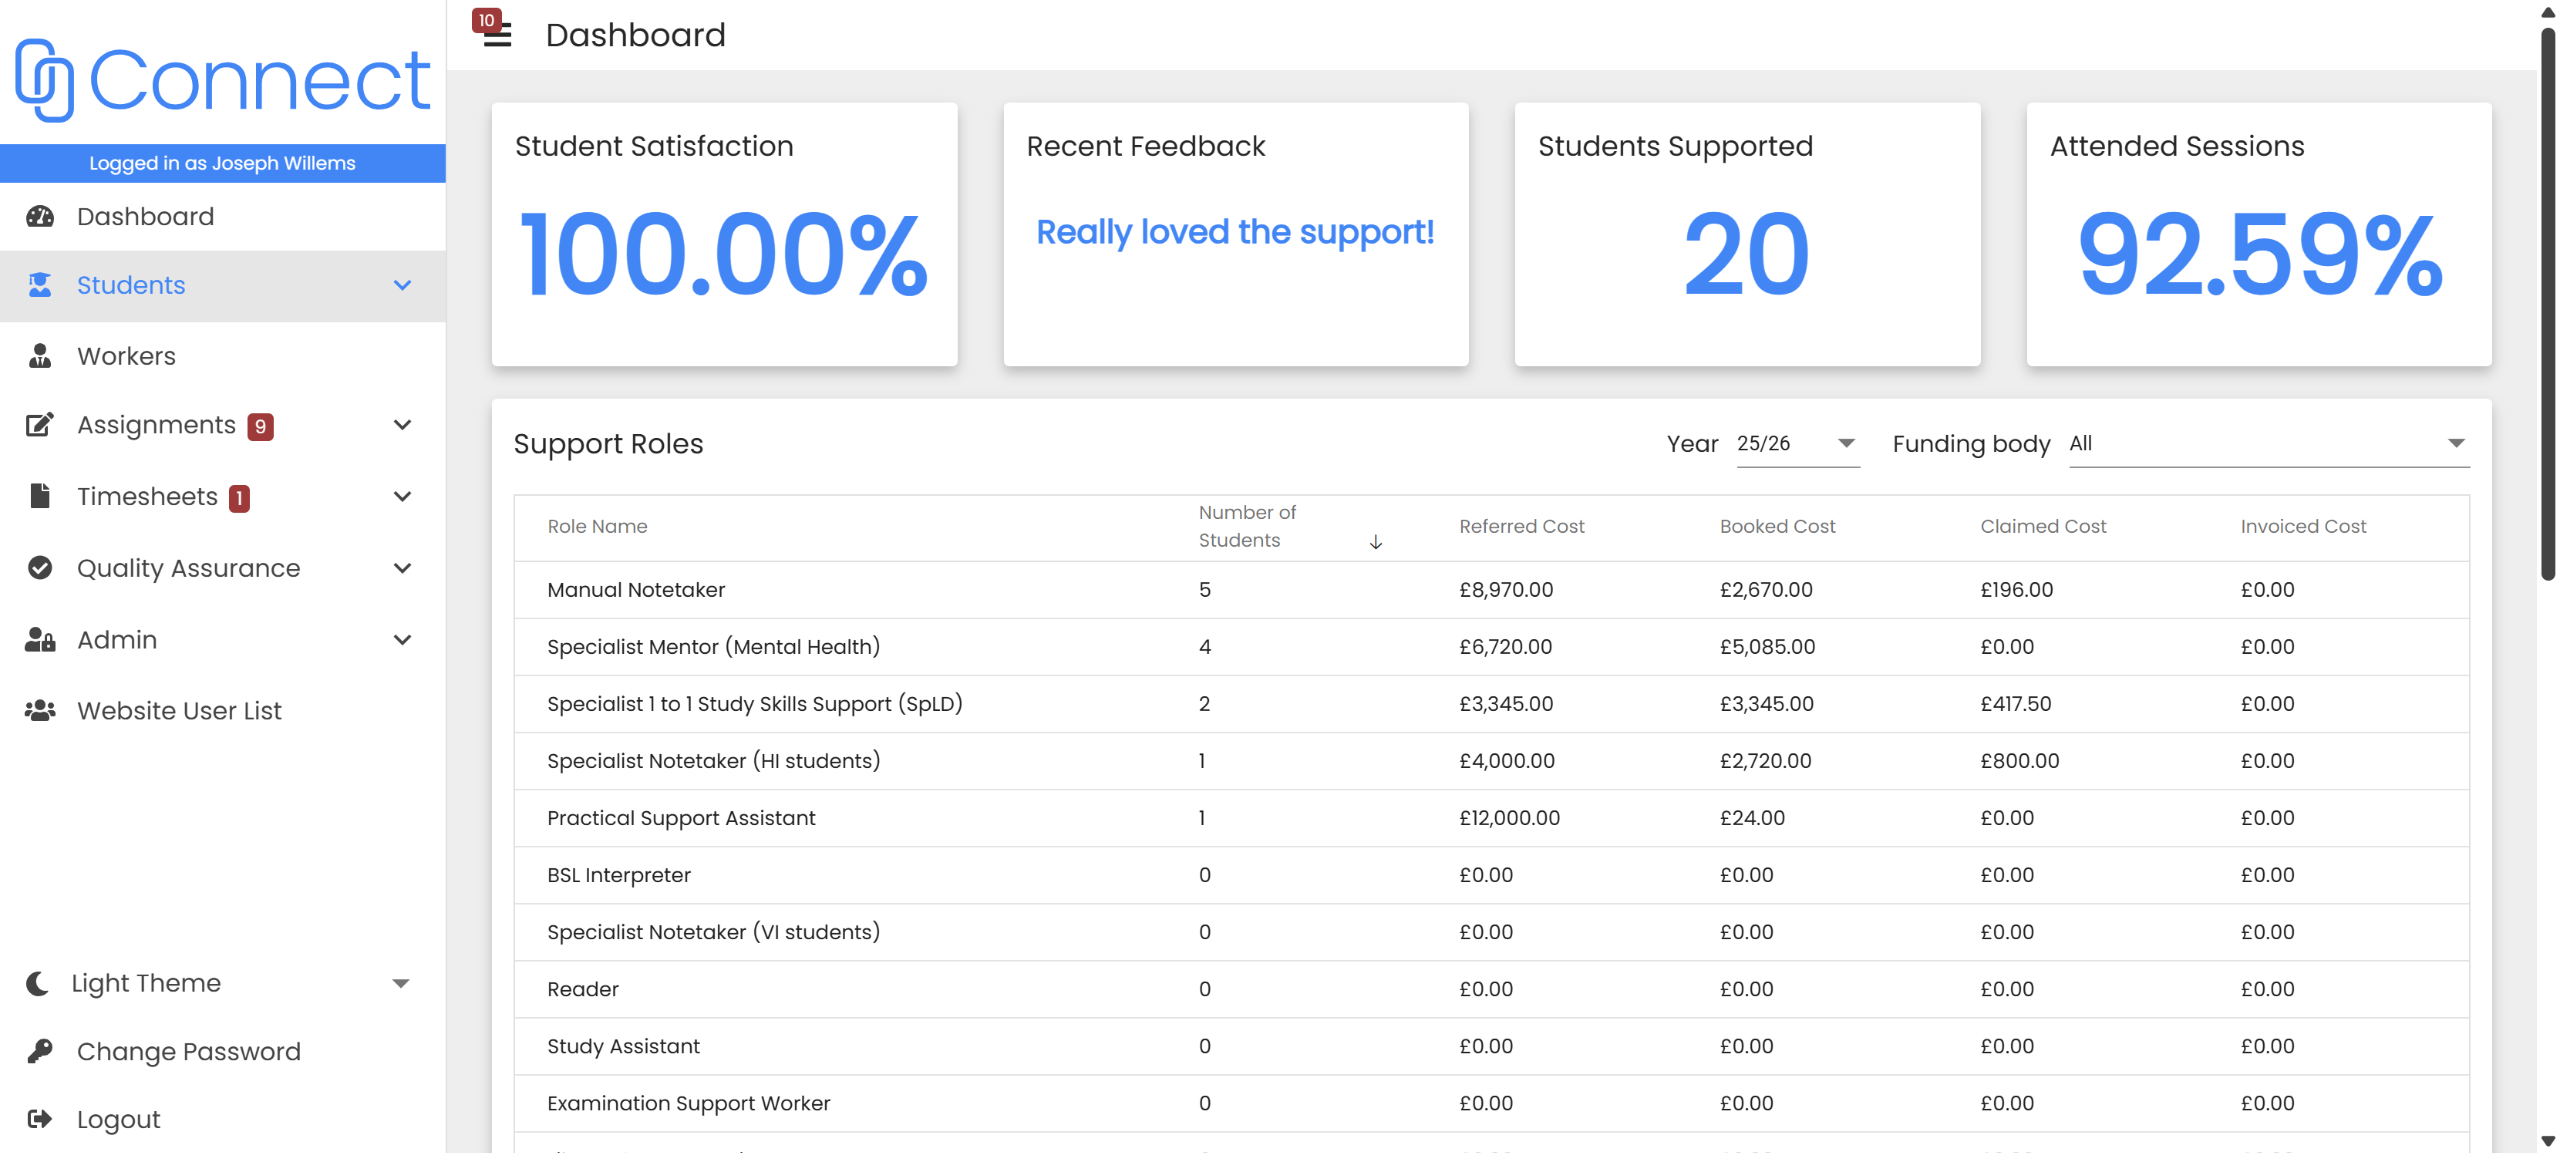Click the hamburger menu icon with badge

click(x=496, y=33)
